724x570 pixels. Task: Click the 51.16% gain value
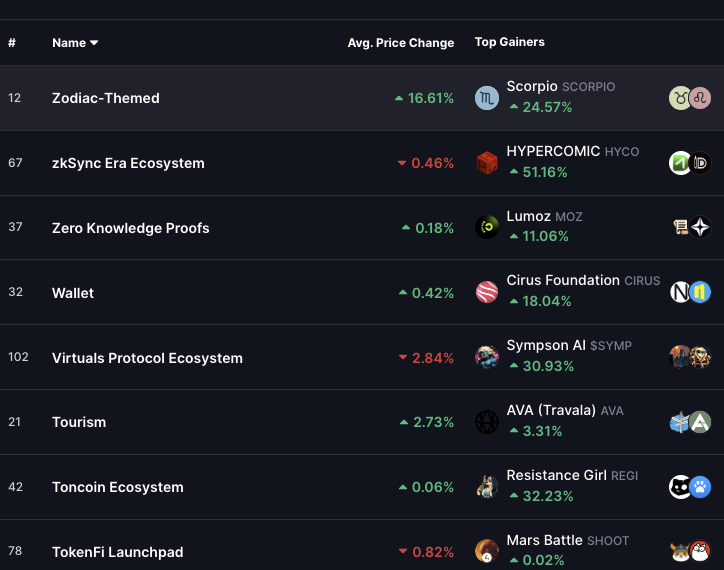538,172
